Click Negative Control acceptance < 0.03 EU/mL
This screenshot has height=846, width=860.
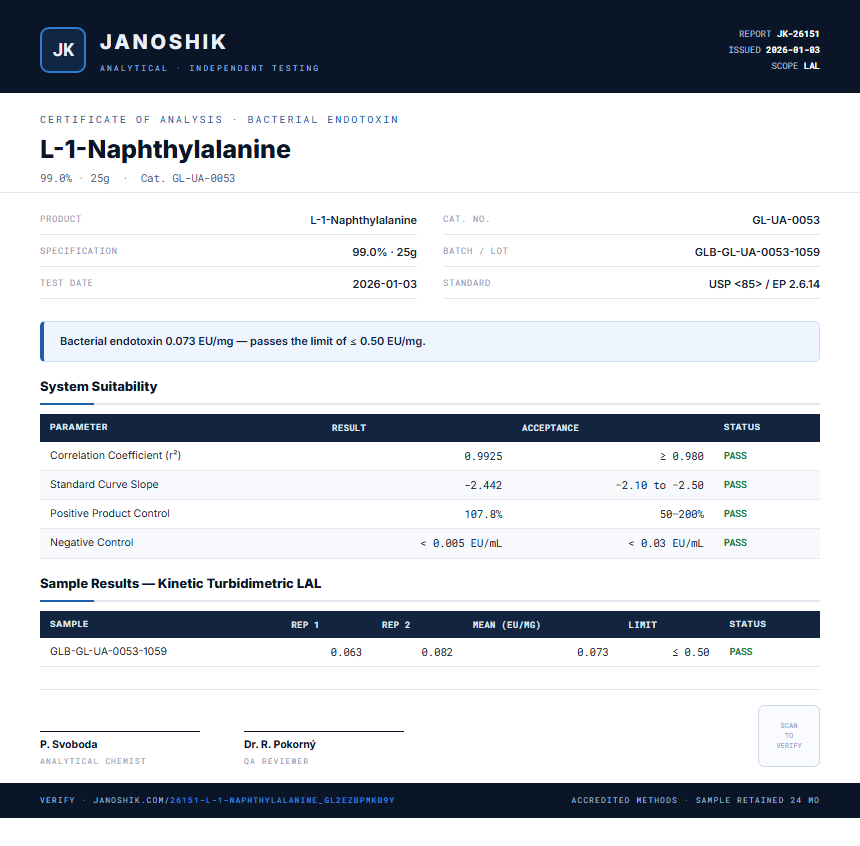[x=665, y=544]
